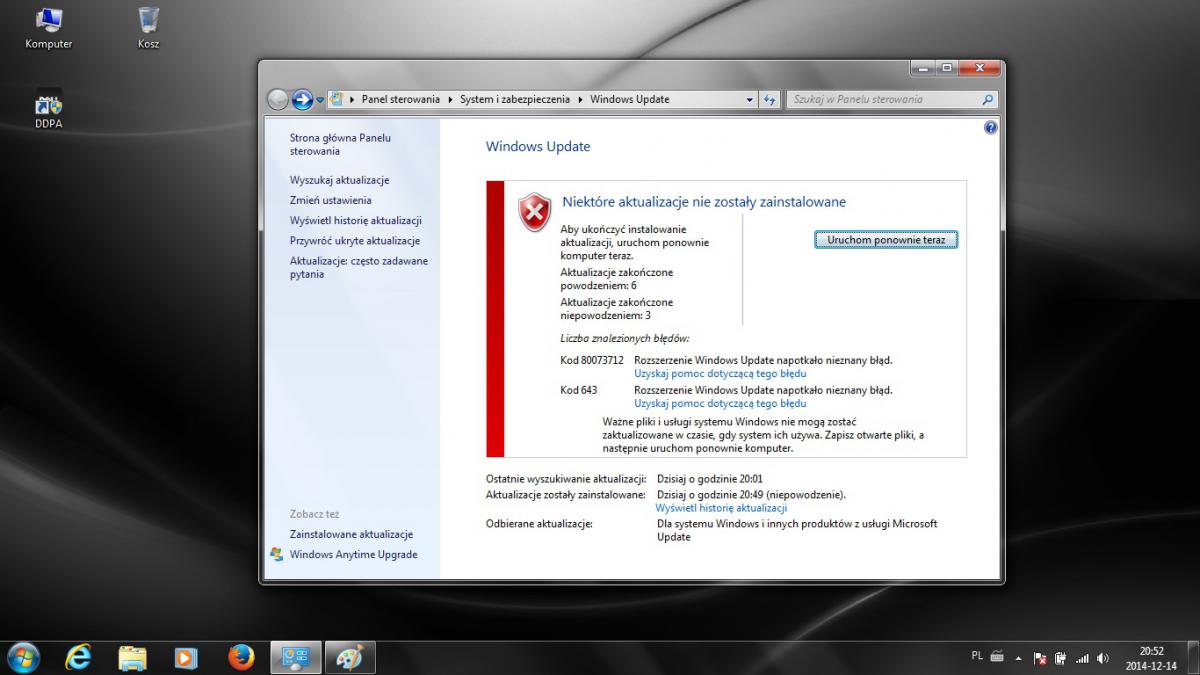The width and height of the screenshot is (1200, 675).
Task: Expand the arrow before Panel sterowania breadcrumb
Action: click(x=352, y=100)
